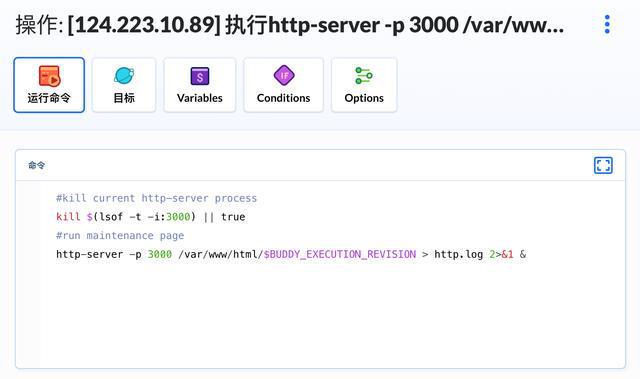The image size is (640, 379).
Task: Click the http-server -p 3000 command line
Action: (291, 255)
